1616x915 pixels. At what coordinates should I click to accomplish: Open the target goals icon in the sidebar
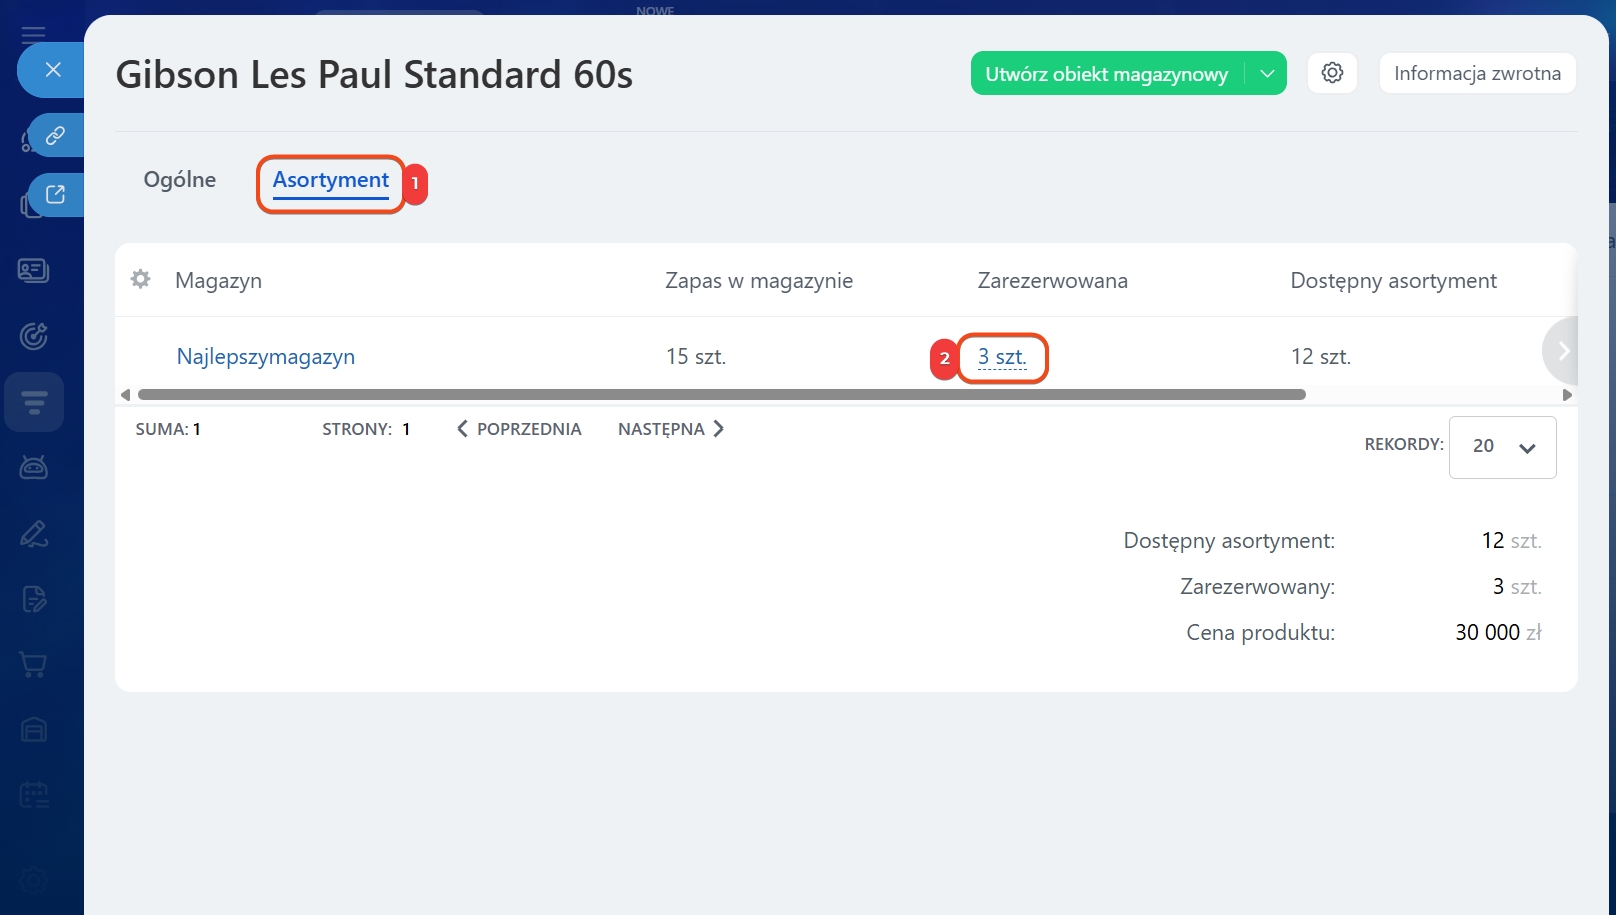34,336
